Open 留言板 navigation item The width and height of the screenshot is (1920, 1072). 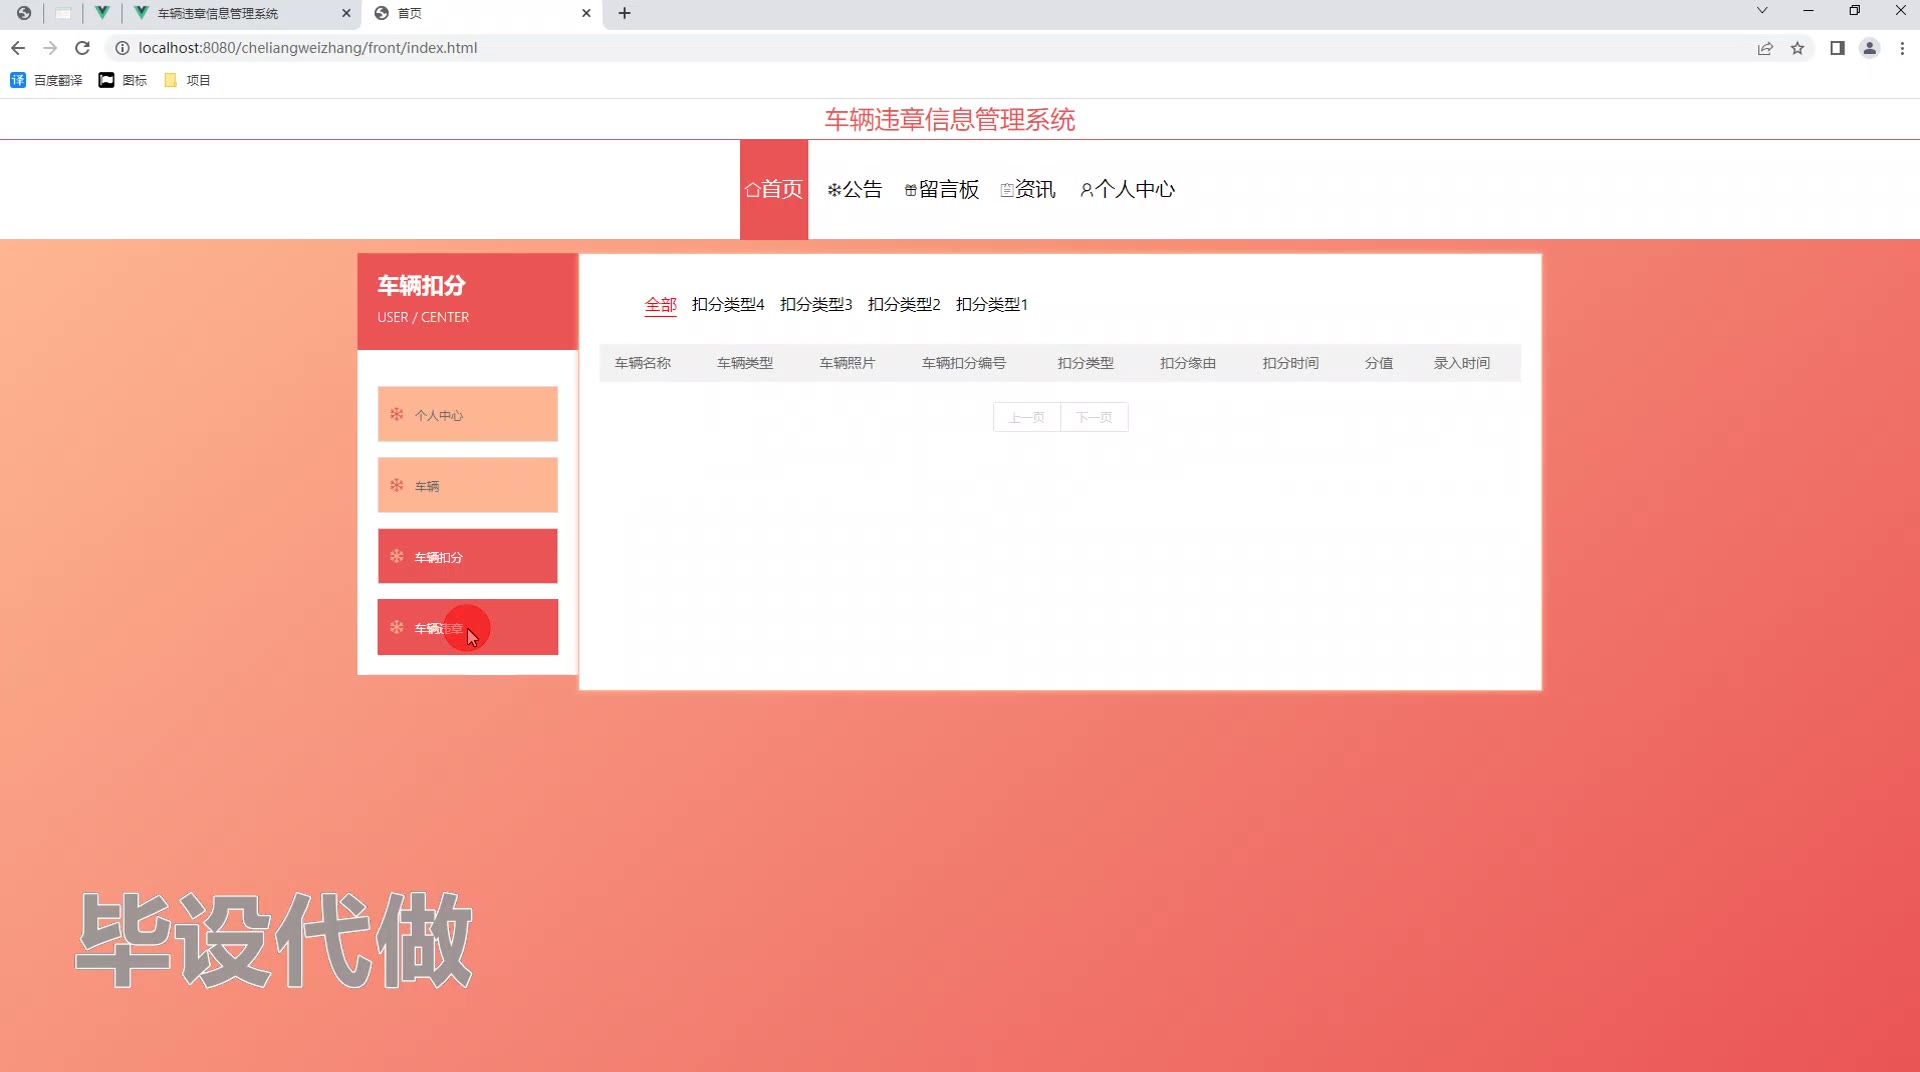[x=942, y=190]
